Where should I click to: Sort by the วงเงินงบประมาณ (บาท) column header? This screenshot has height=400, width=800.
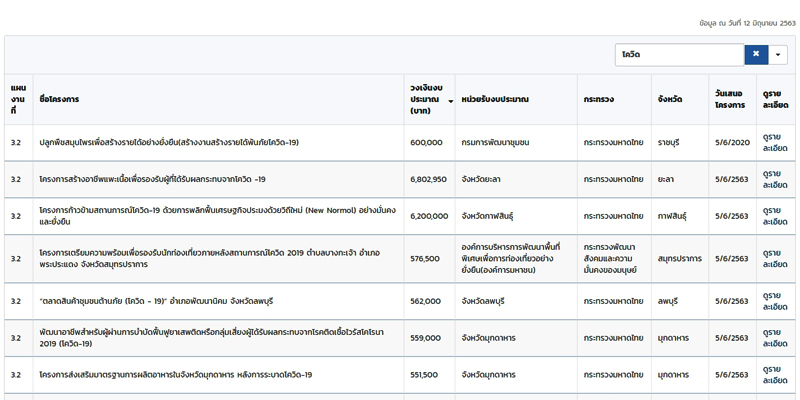point(426,99)
